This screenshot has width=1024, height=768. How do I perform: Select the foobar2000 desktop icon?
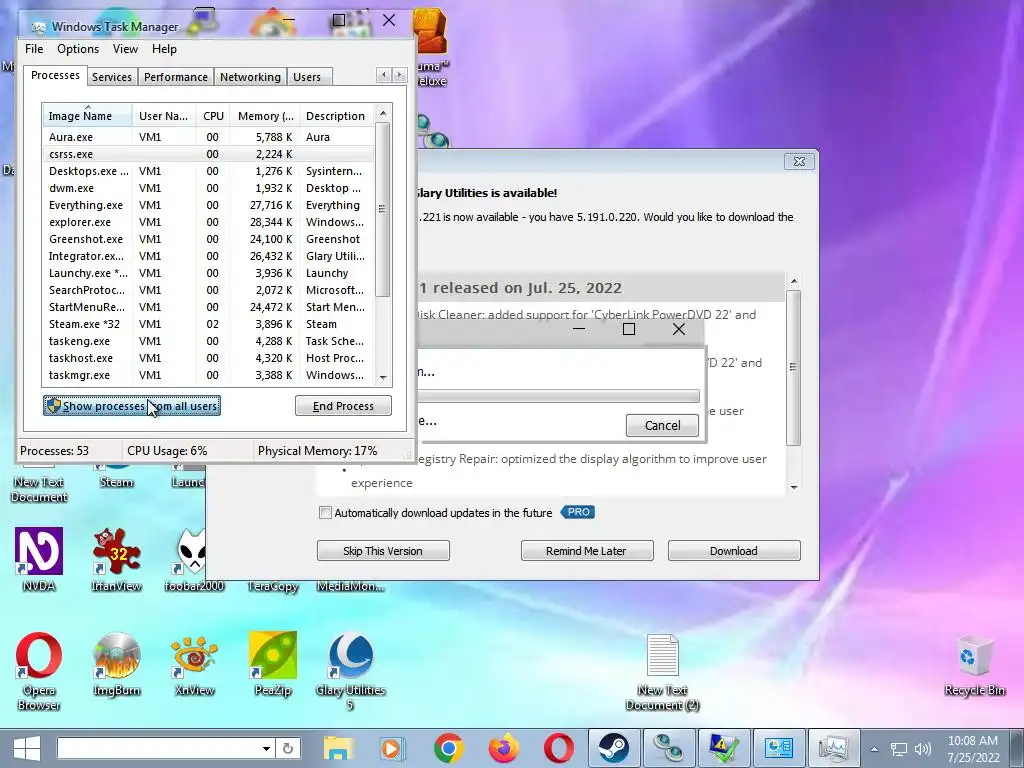click(194, 560)
